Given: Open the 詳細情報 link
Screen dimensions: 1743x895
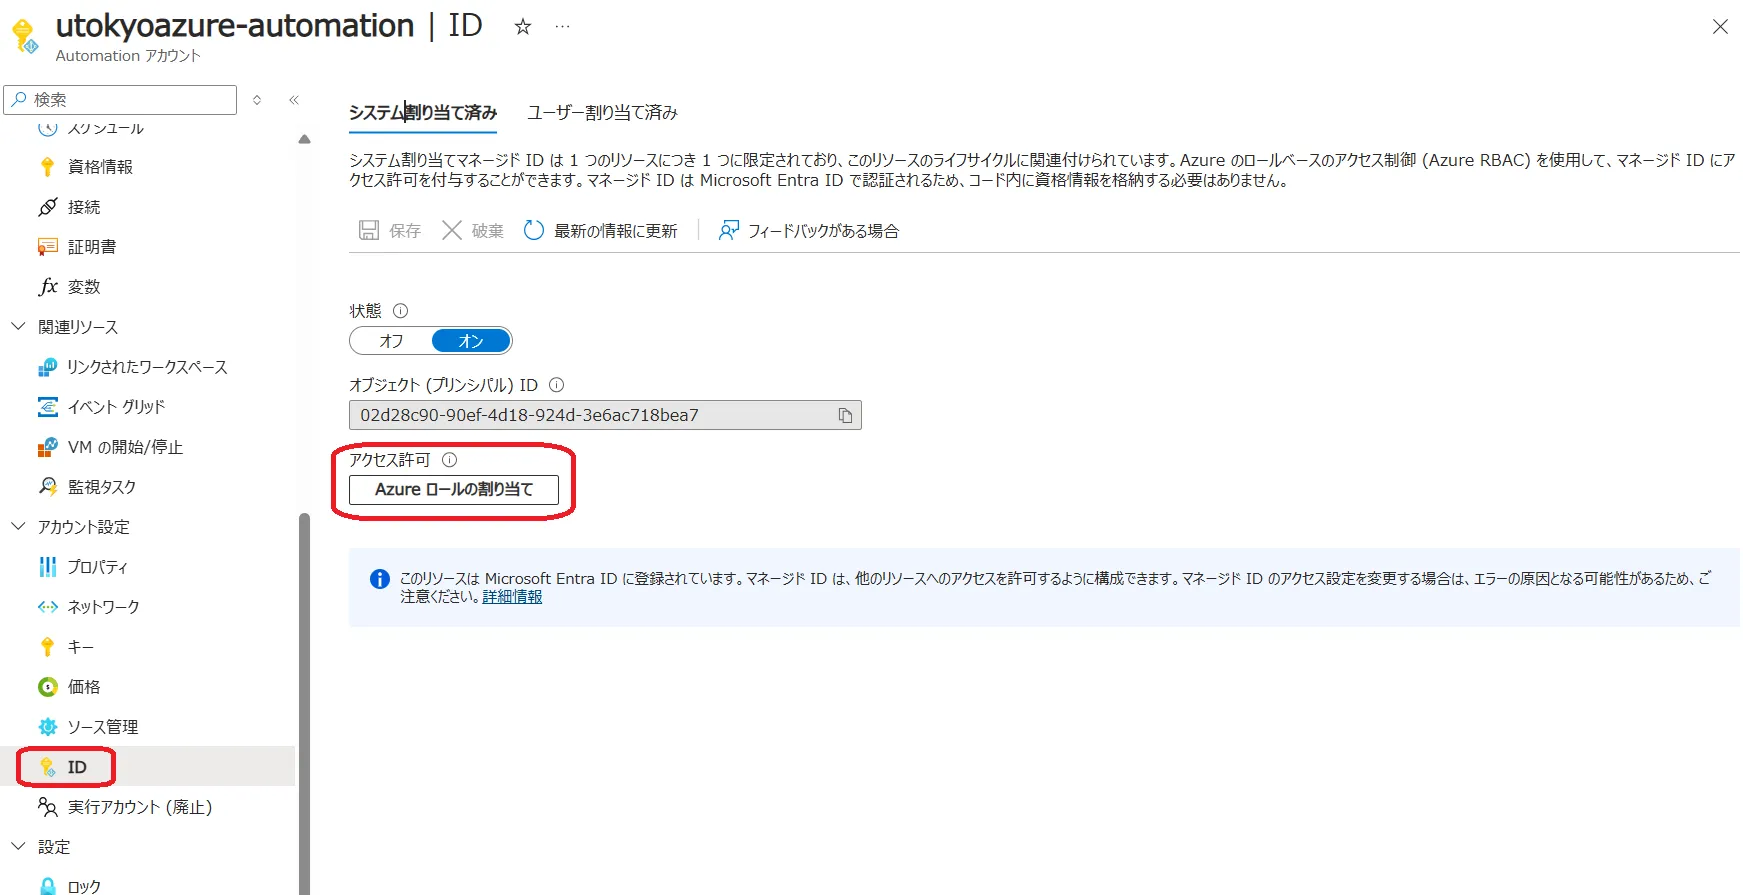Looking at the screenshot, I should tap(512, 597).
